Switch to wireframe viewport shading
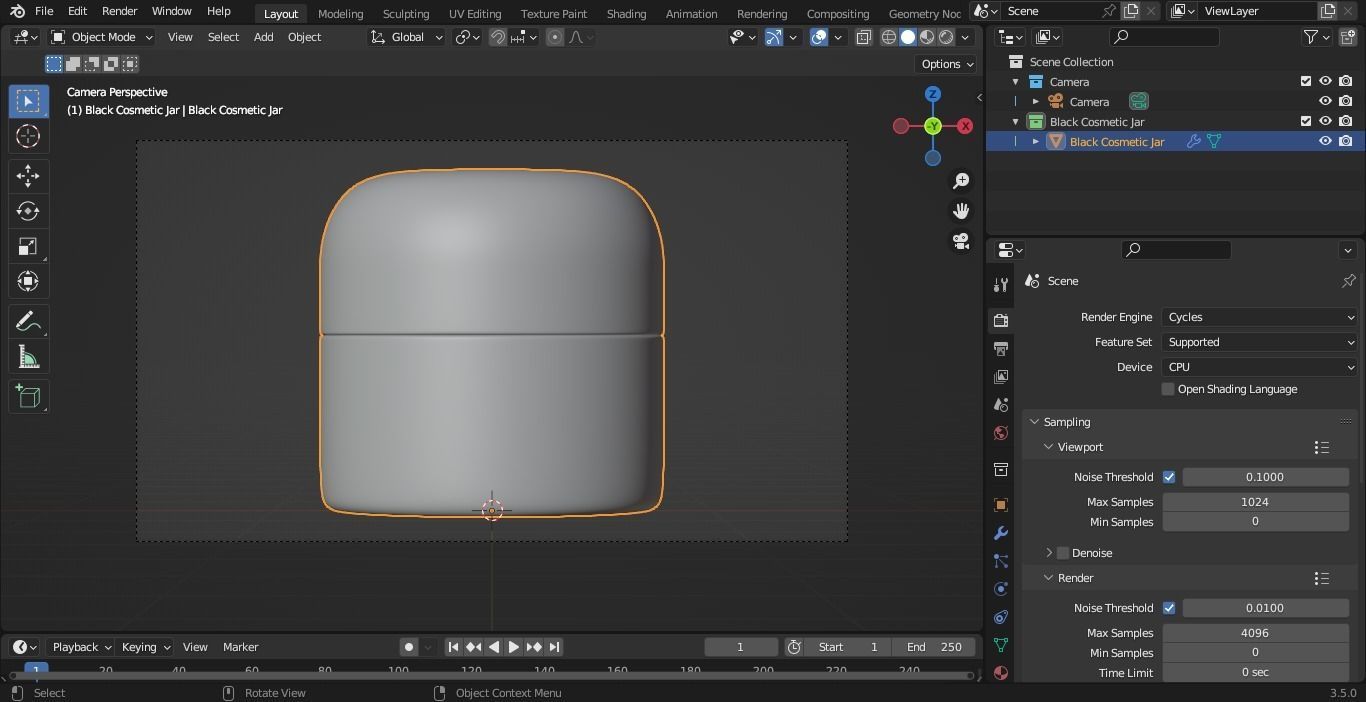 (x=888, y=37)
